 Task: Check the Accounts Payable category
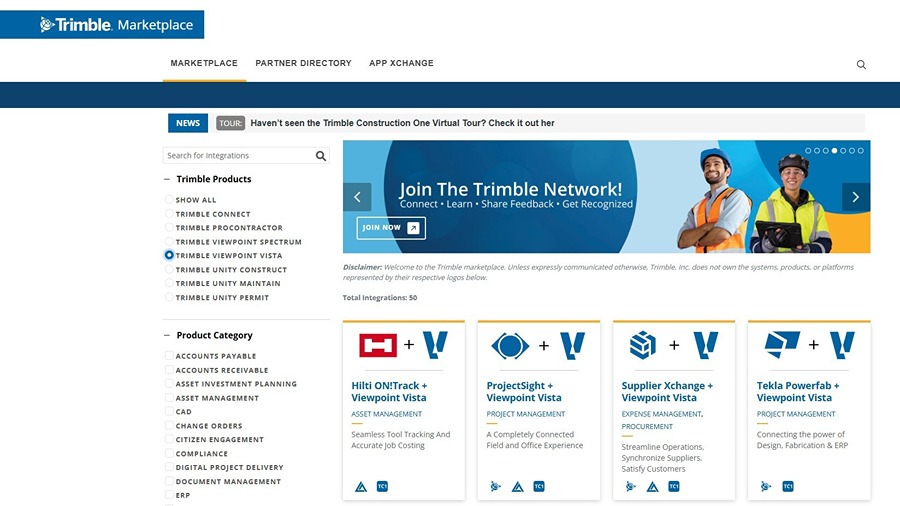click(x=169, y=356)
